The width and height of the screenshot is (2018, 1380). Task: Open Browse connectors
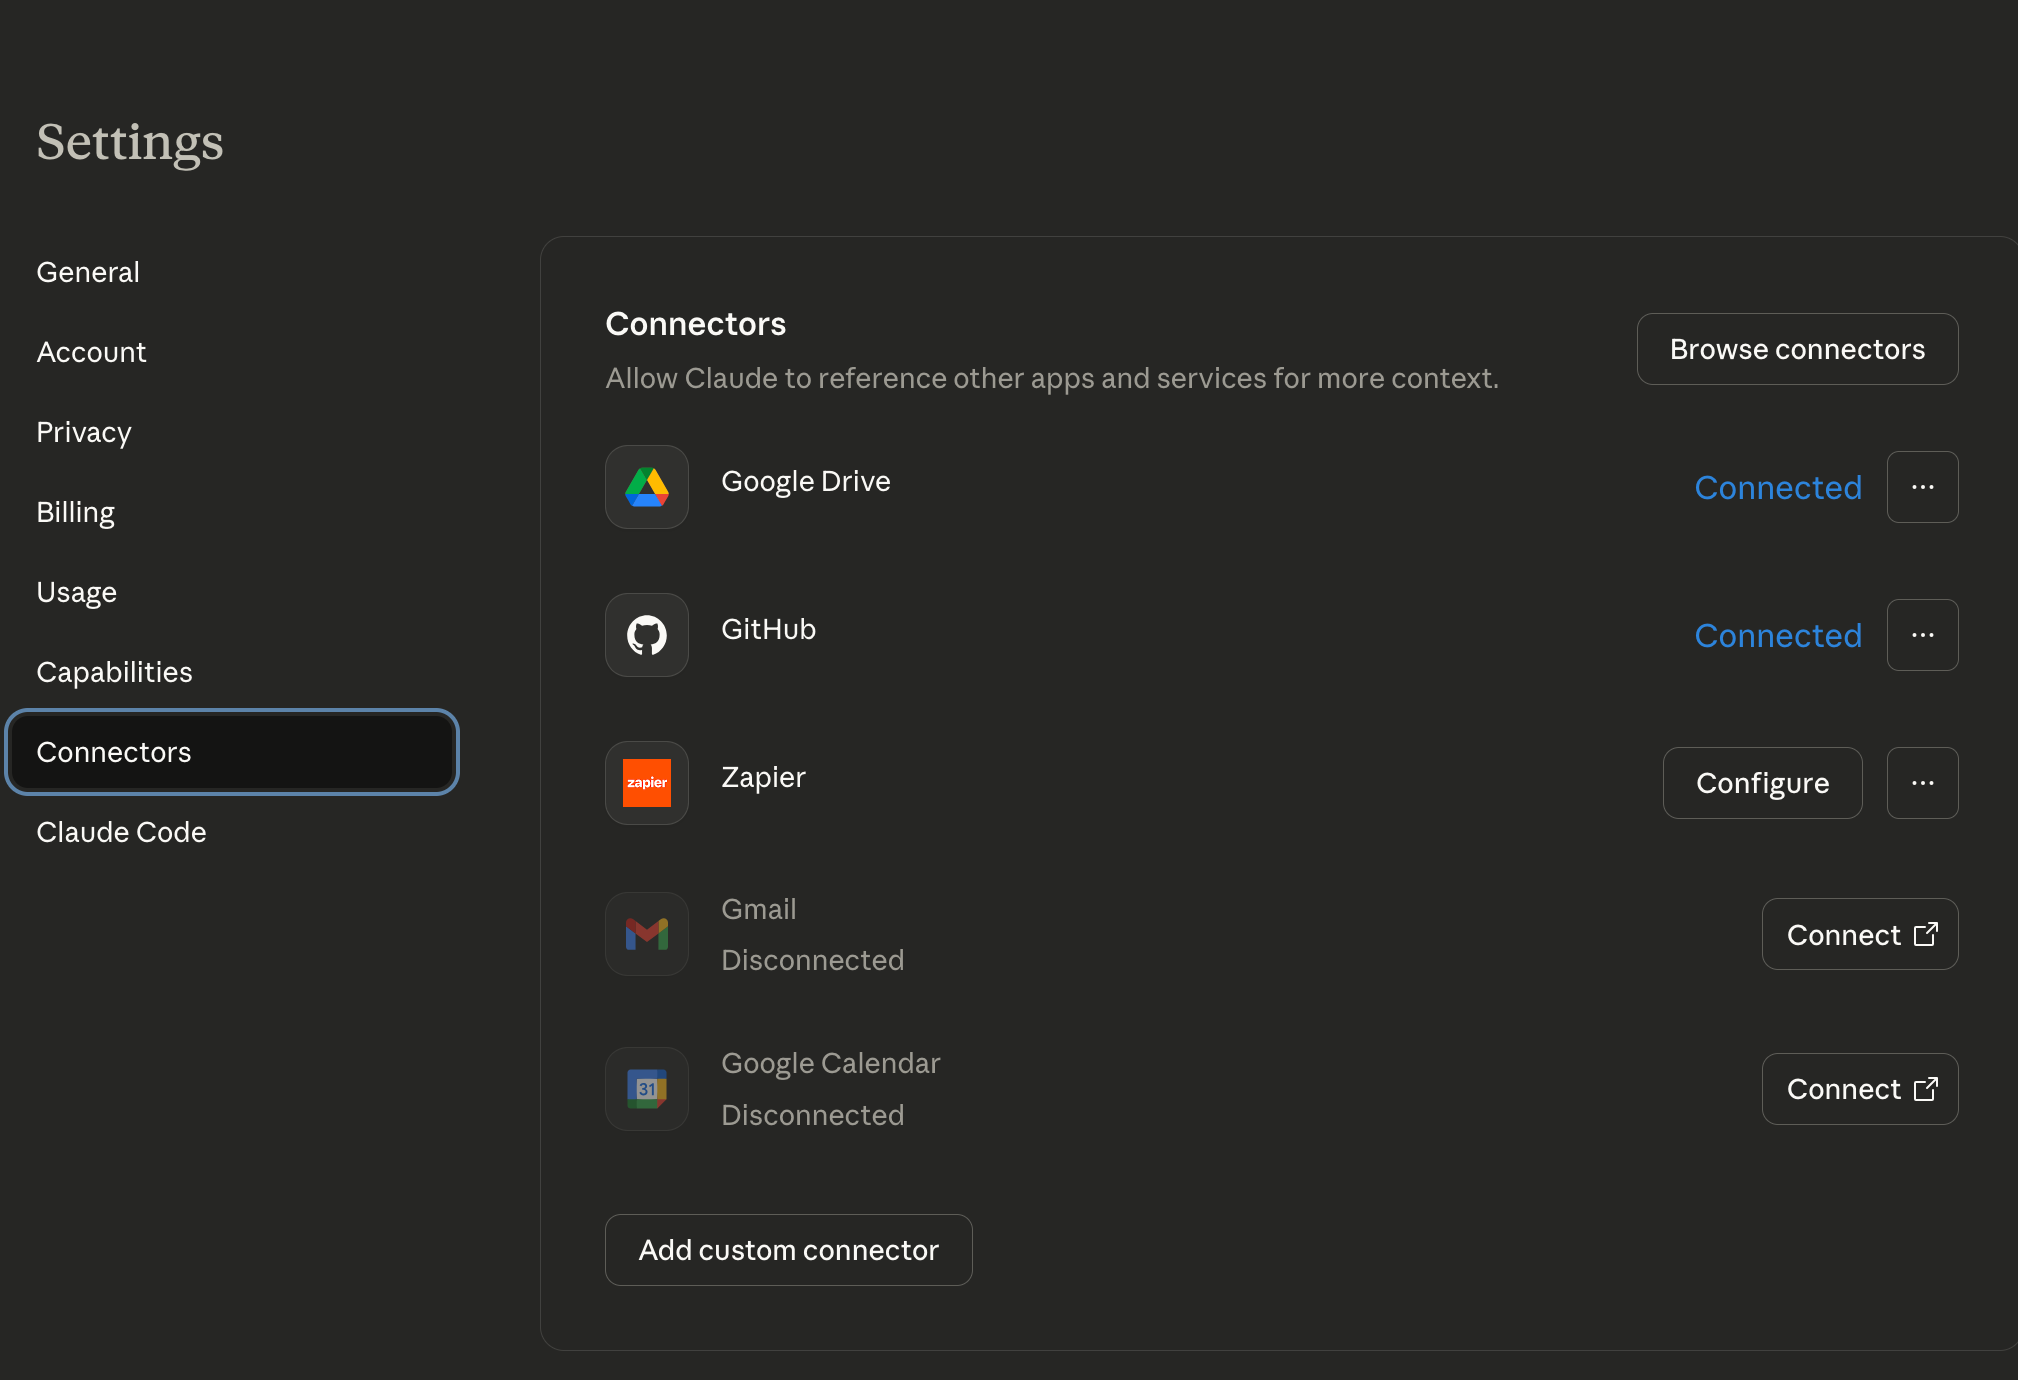[1797, 349]
